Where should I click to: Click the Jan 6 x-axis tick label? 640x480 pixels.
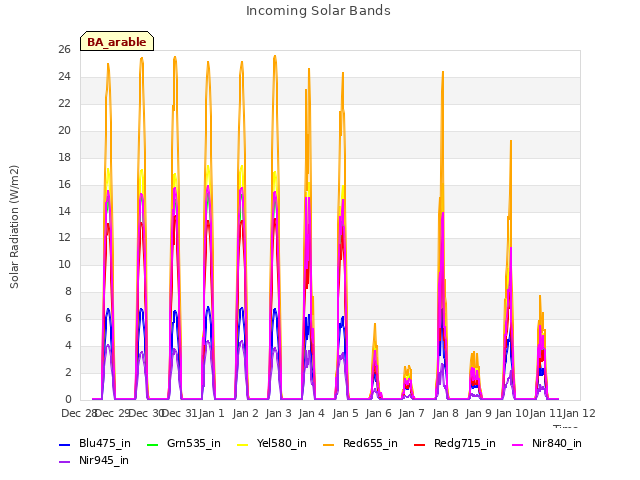[378, 413]
